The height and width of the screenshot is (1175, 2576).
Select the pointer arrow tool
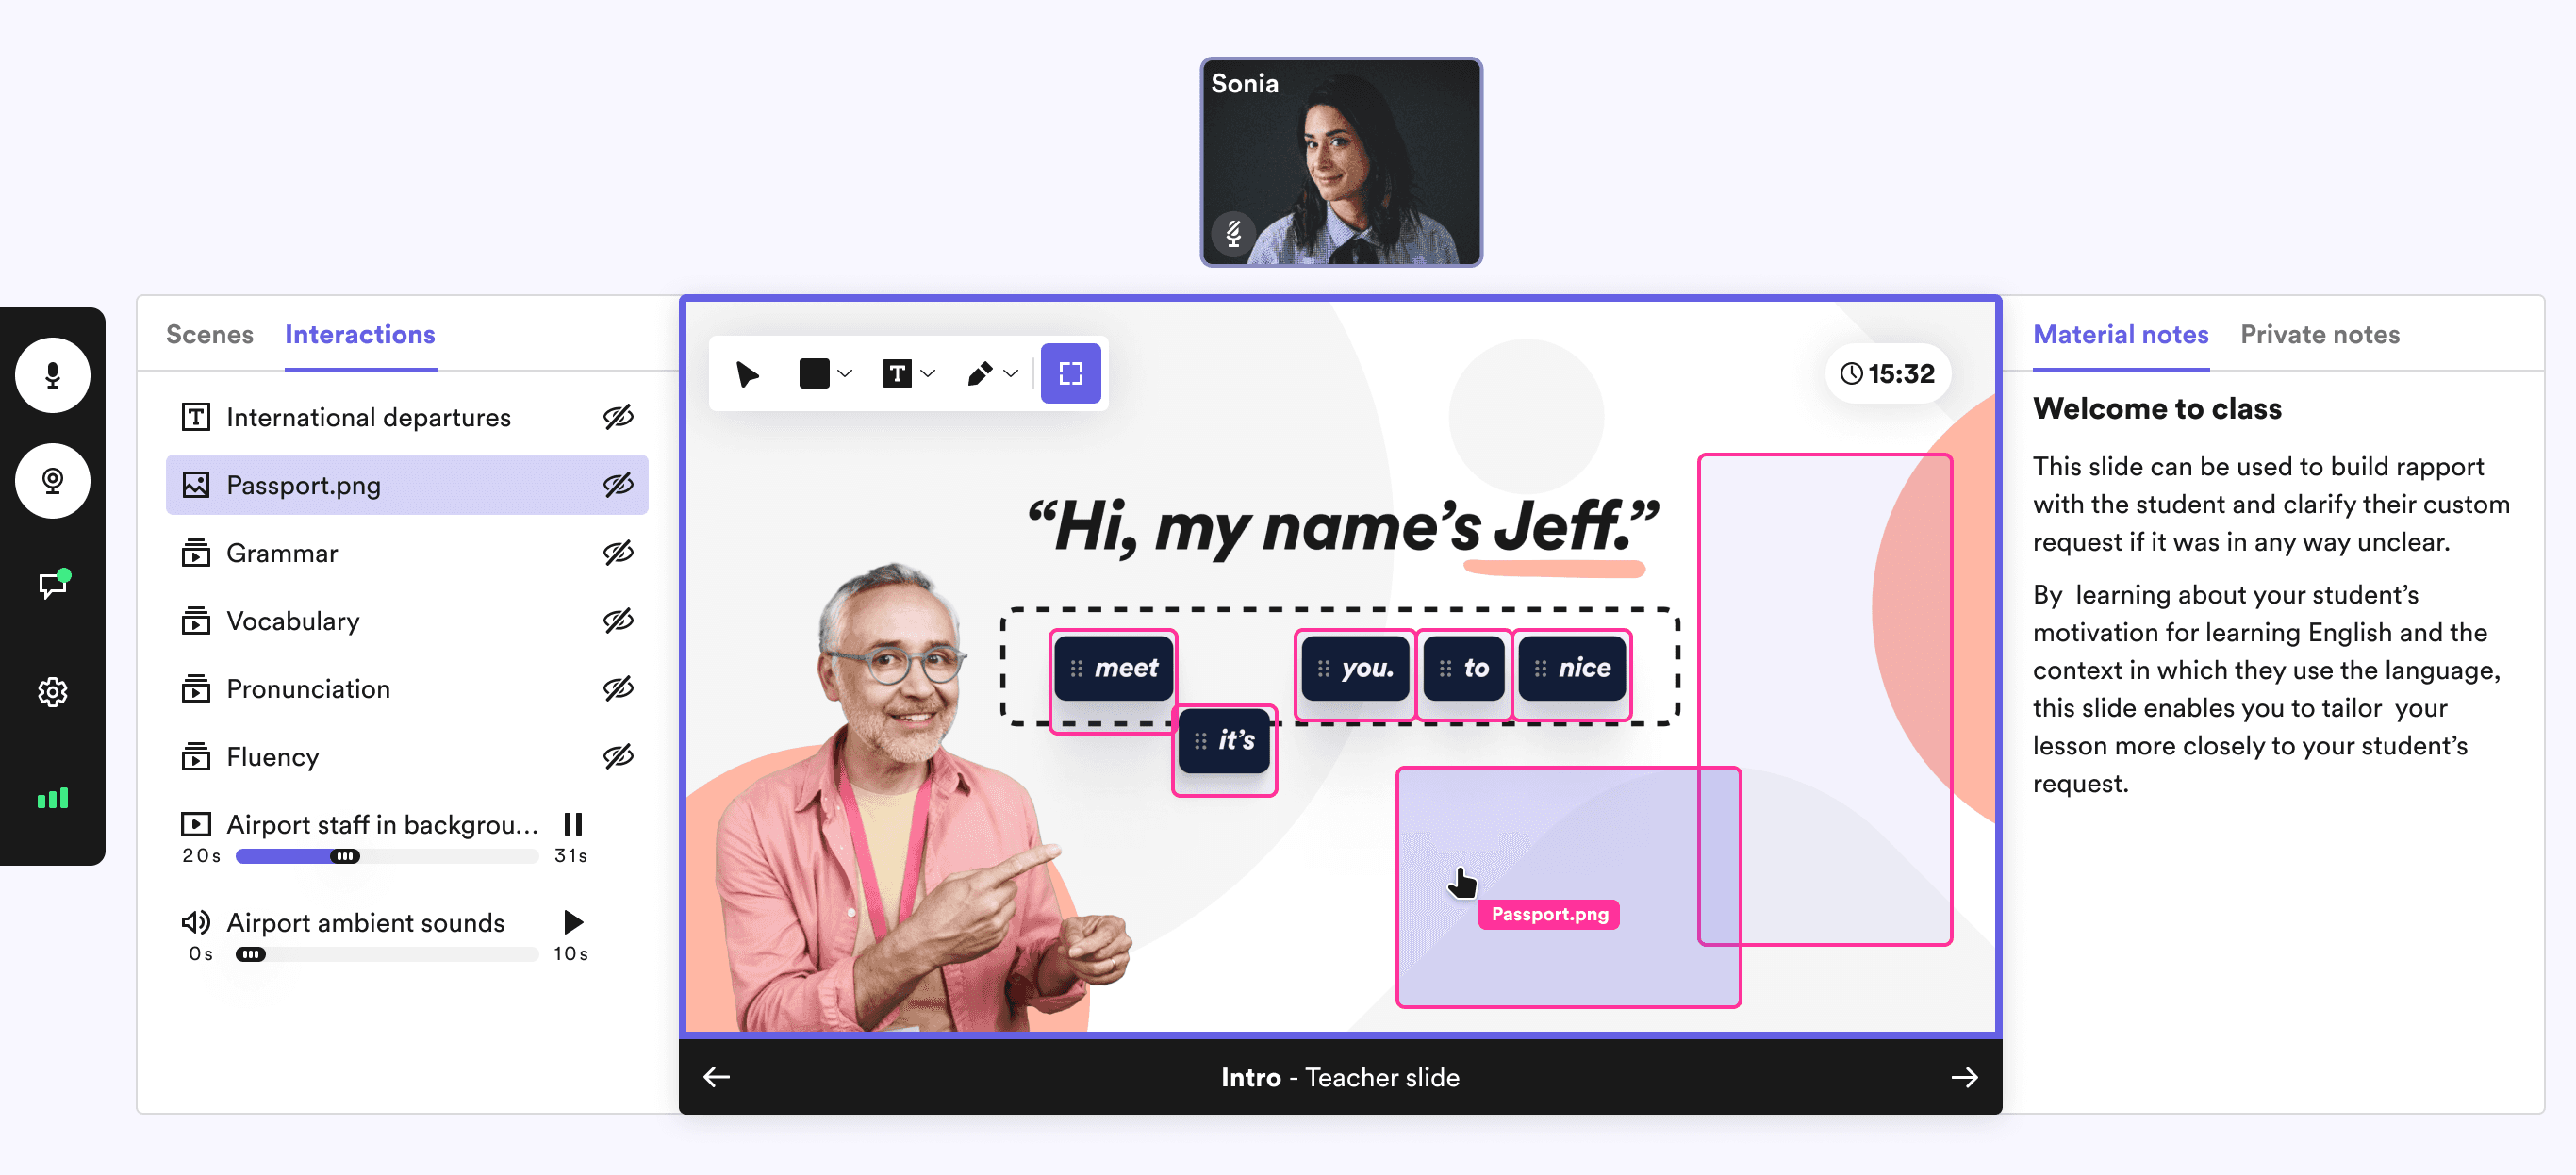click(x=747, y=374)
